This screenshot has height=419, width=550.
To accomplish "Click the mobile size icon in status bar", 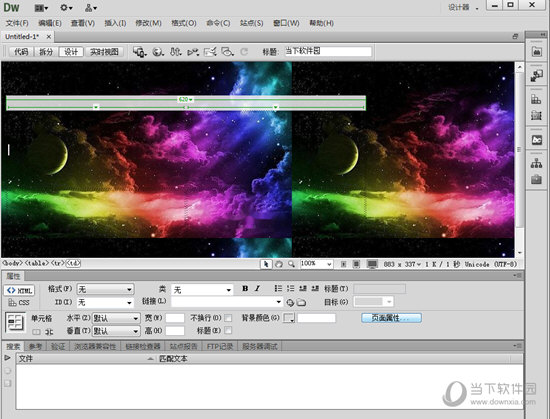I will pyautogui.click(x=343, y=264).
